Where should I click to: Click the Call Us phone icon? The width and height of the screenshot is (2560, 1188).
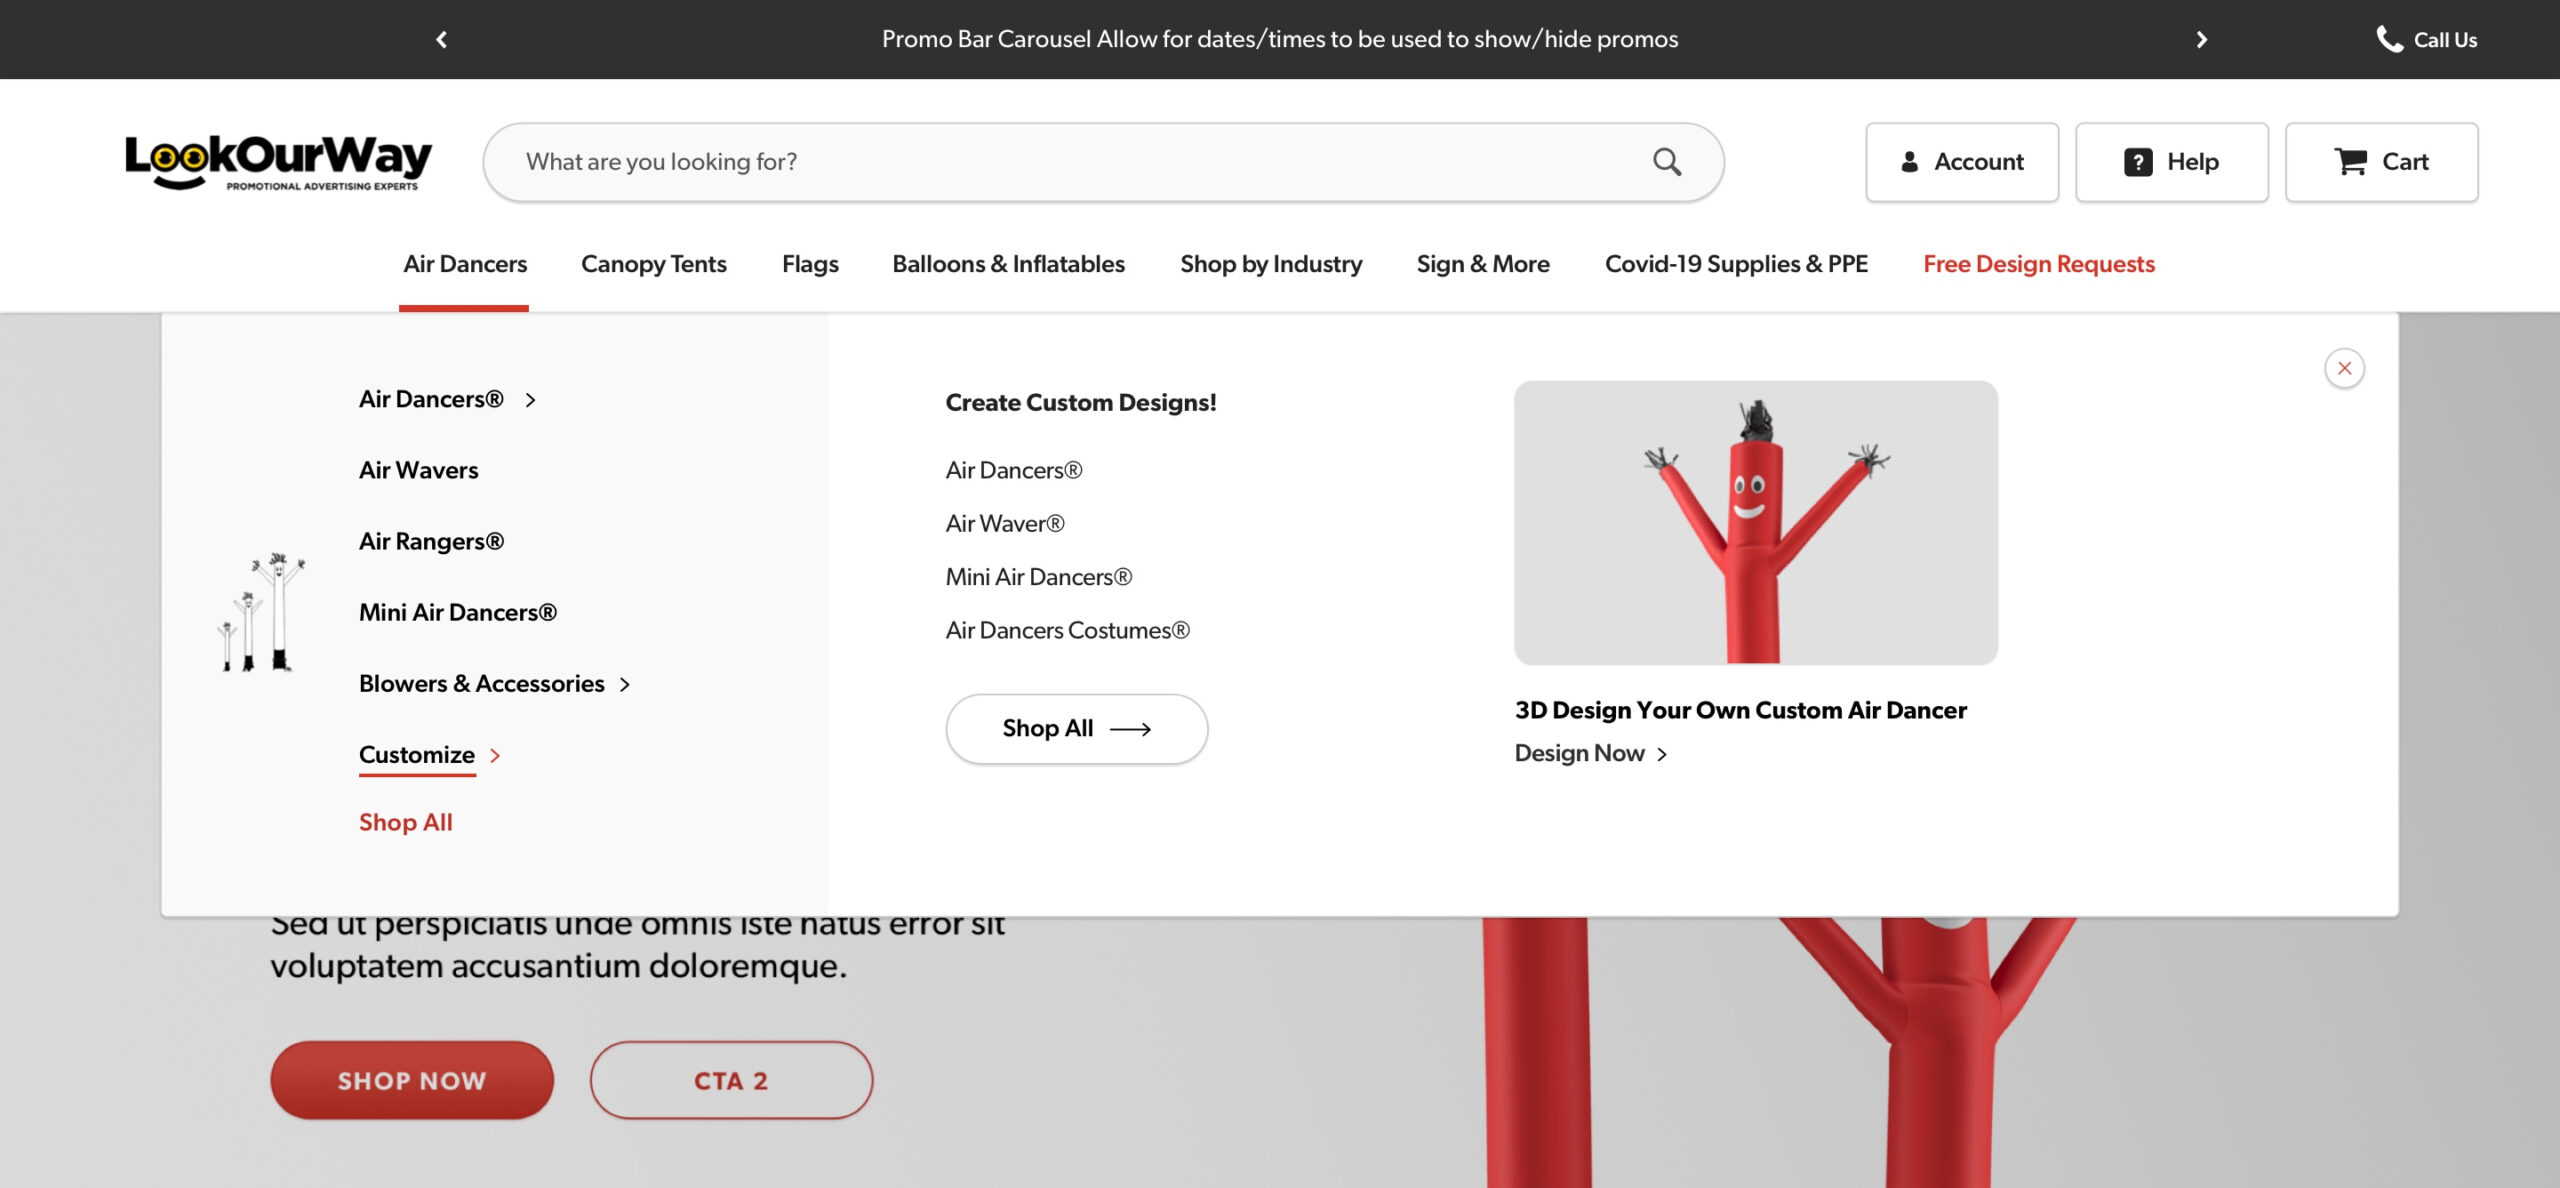click(x=2389, y=39)
